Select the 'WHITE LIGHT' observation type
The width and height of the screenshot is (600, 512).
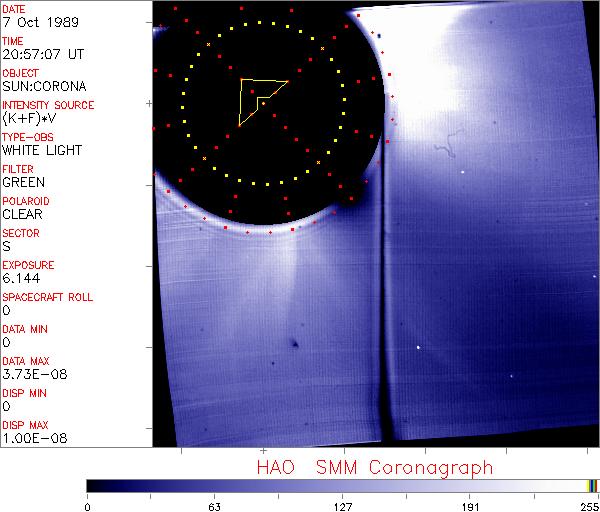(x=36, y=150)
